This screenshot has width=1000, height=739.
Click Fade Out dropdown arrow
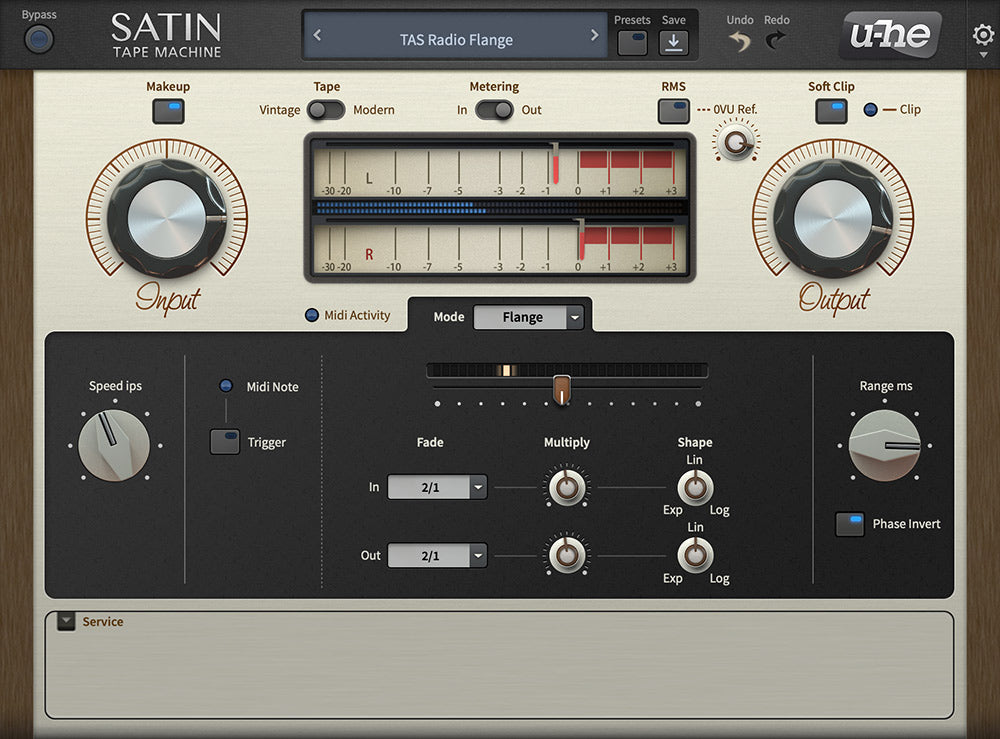tap(478, 555)
